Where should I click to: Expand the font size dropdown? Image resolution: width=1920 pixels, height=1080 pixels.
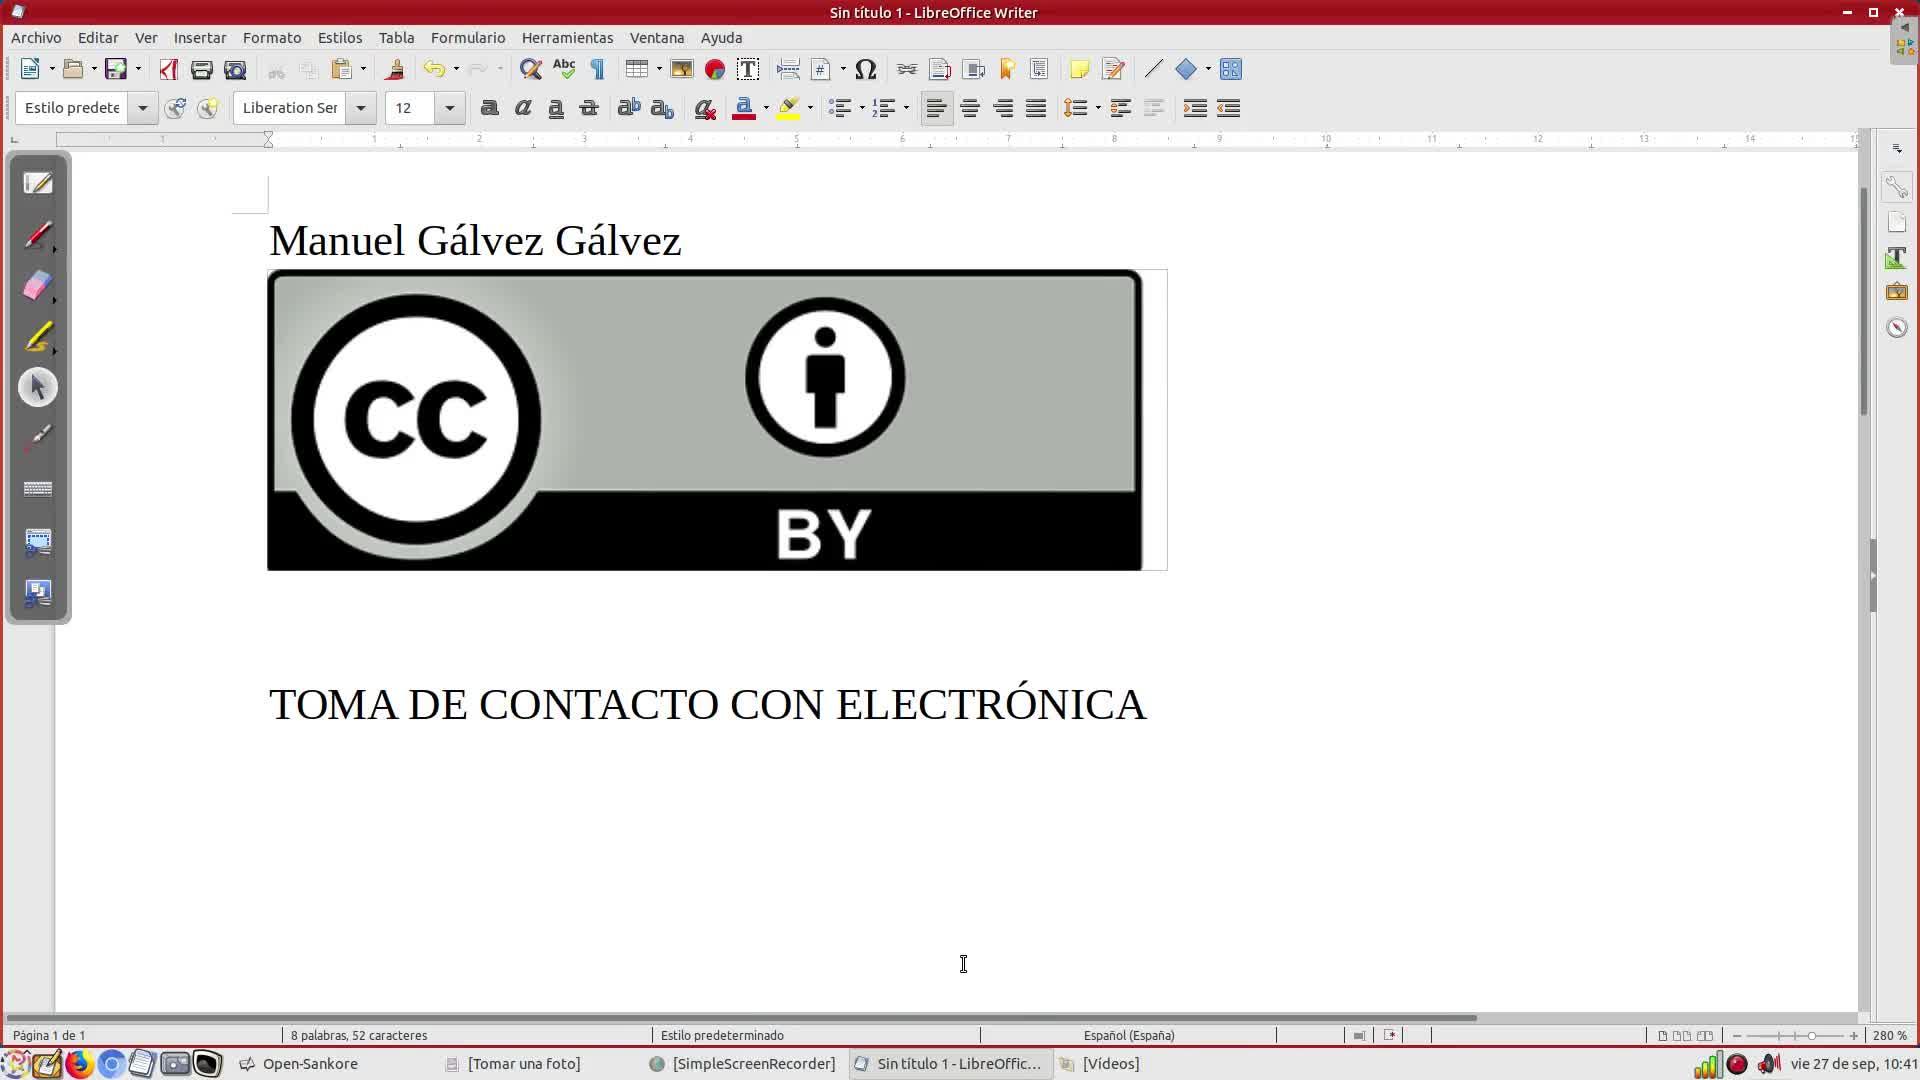tap(450, 108)
